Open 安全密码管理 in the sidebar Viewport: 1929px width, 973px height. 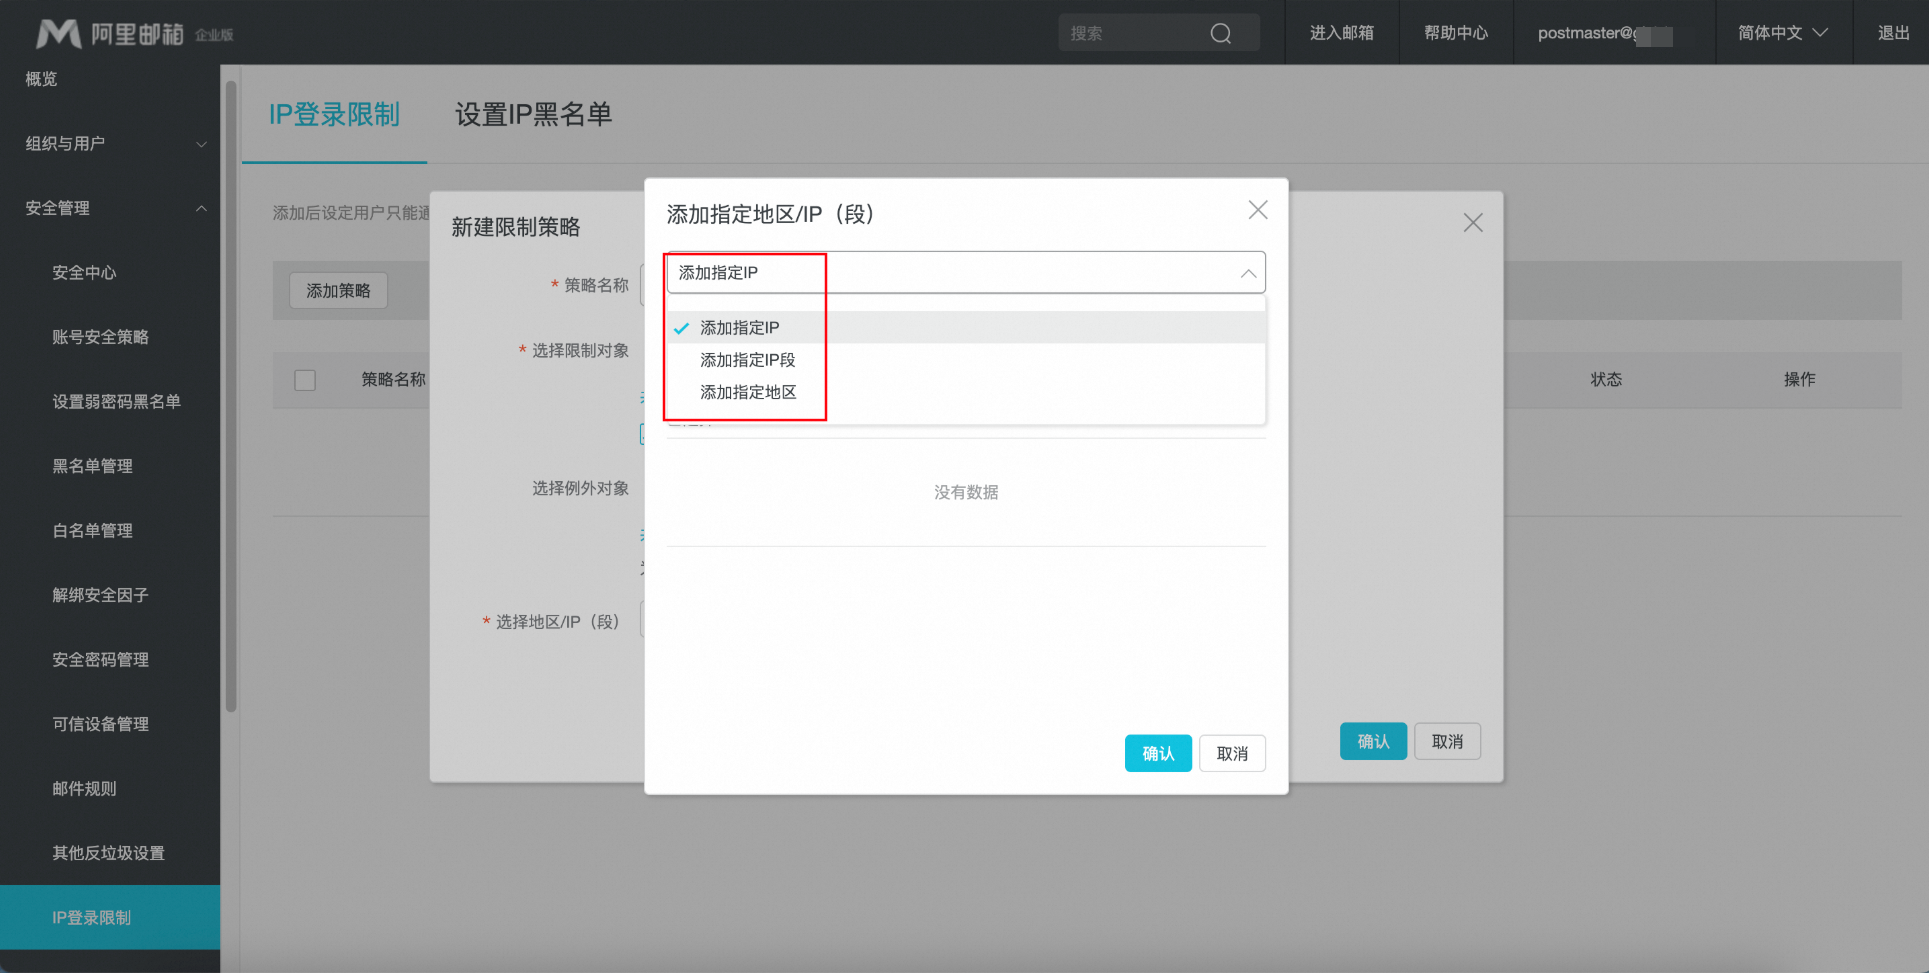click(110, 660)
